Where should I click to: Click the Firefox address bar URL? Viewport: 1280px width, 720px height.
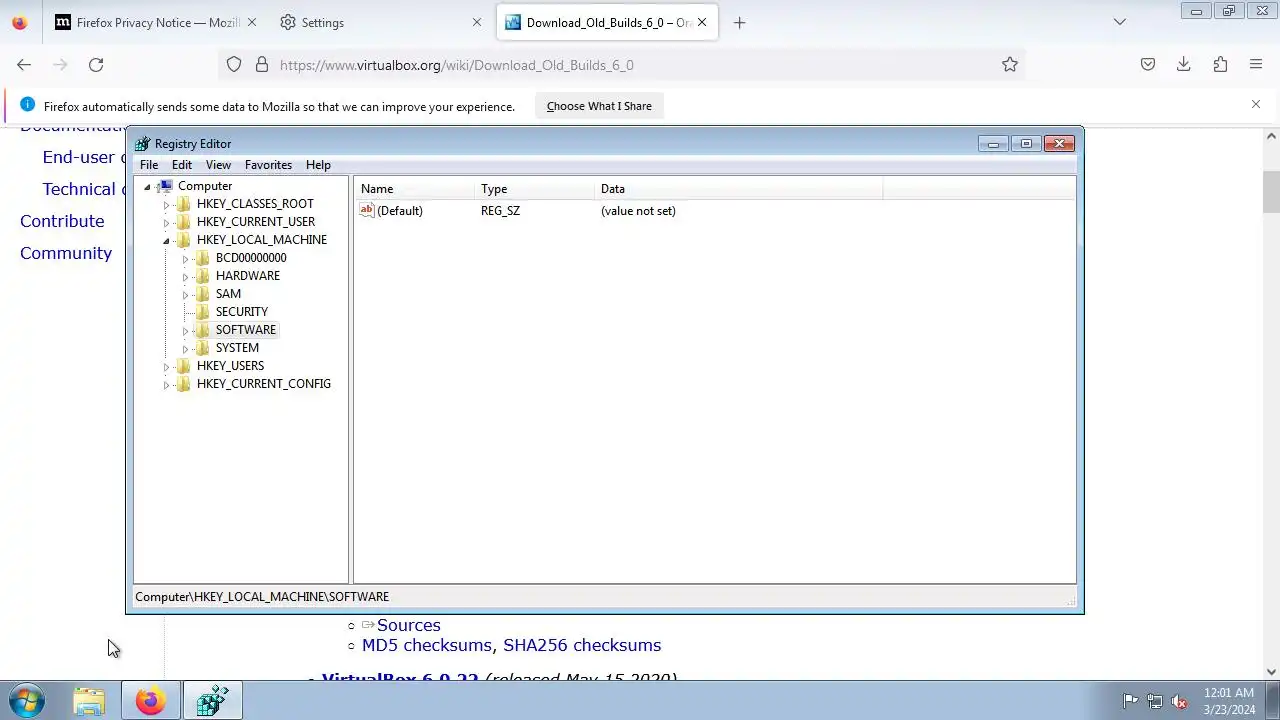(457, 65)
